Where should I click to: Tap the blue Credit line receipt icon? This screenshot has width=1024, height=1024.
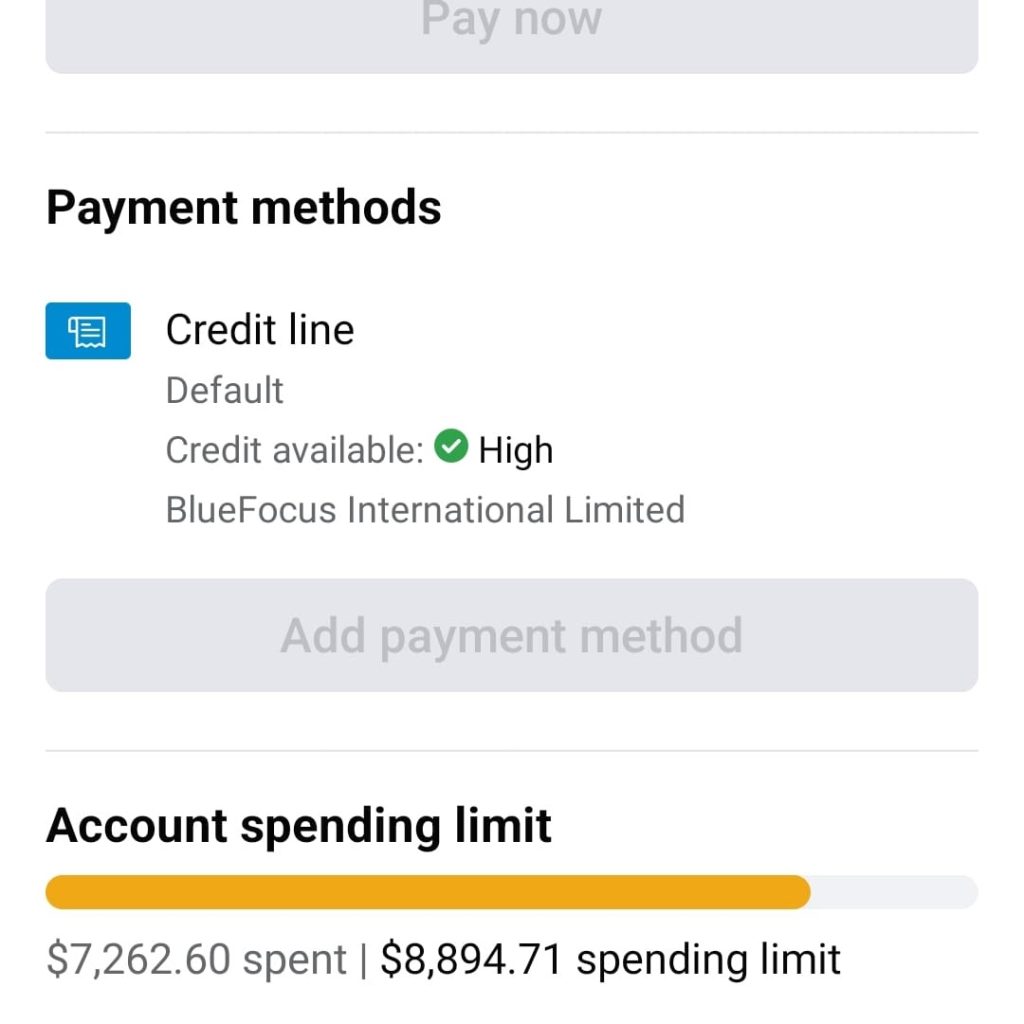click(x=88, y=330)
